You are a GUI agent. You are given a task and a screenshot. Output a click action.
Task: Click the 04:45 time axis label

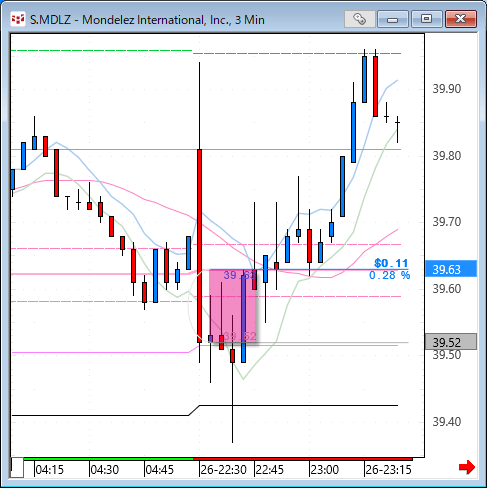tap(160, 470)
